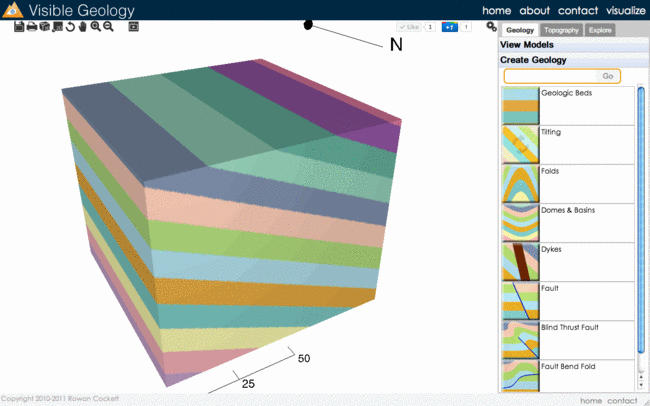Viewport: 650px width, 406px height.
Task: Click the 3D cube view icon
Action: click(x=45, y=26)
